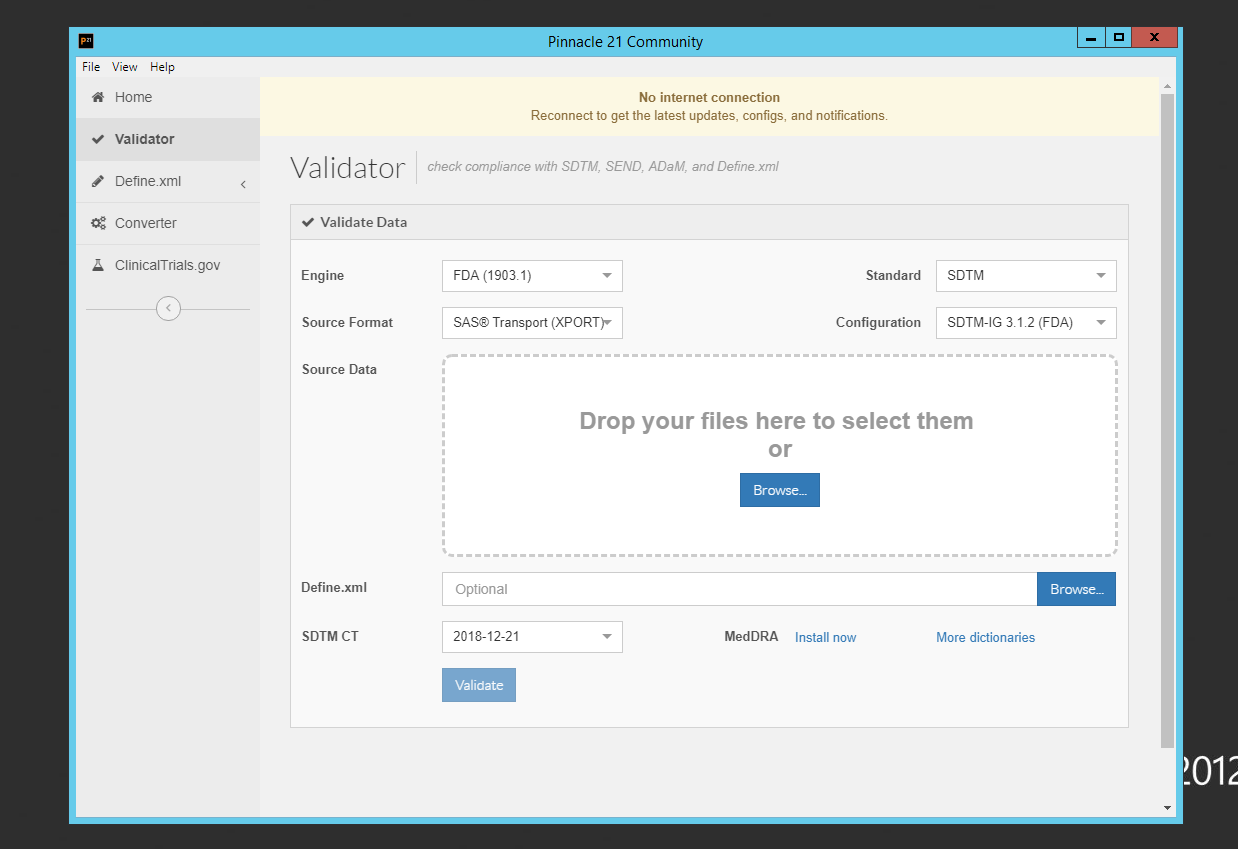
Task: Open the View menu
Action: tap(125, 67)
